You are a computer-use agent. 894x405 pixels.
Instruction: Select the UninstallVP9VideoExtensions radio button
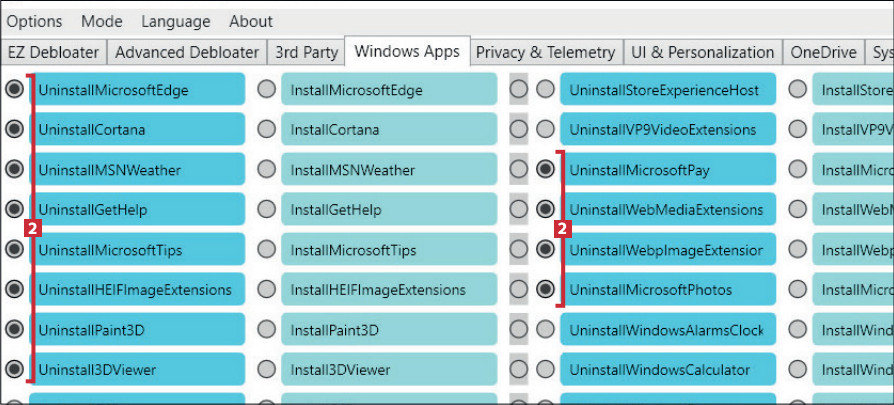pyautogui.click(x=545, y=129)
